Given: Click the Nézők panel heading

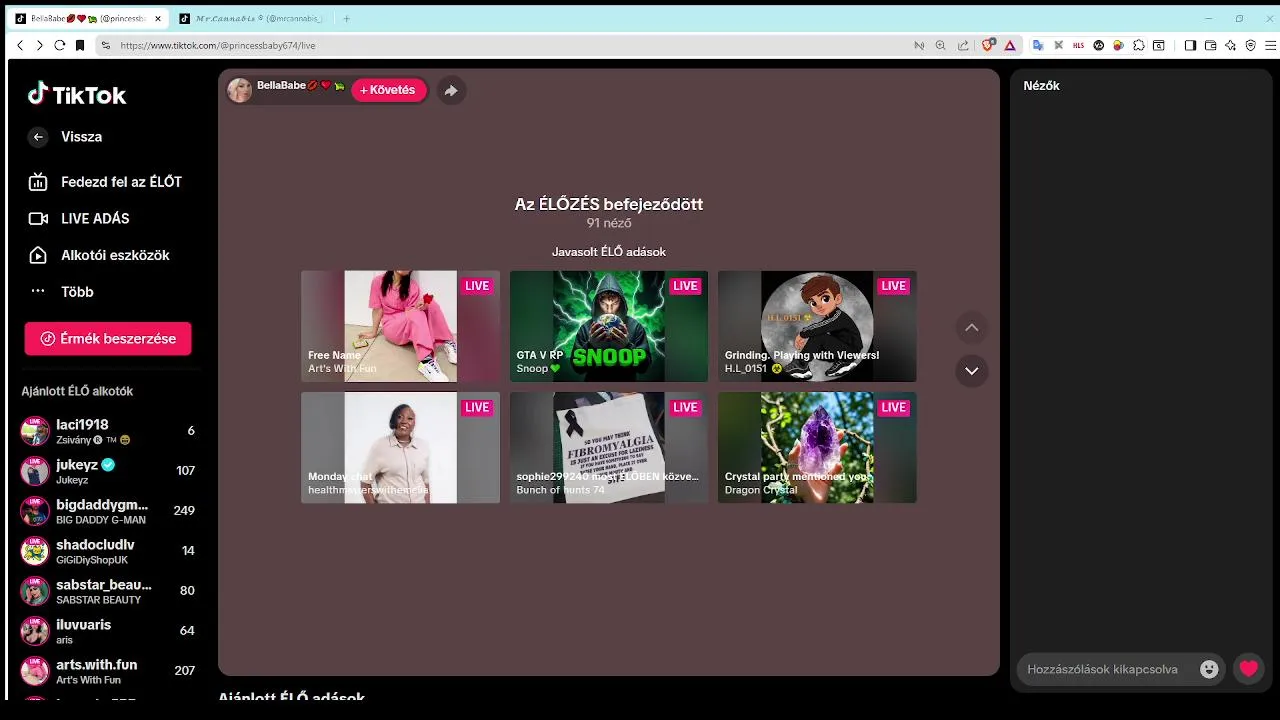Looking at the screenshot, I should coord(1041,86).
